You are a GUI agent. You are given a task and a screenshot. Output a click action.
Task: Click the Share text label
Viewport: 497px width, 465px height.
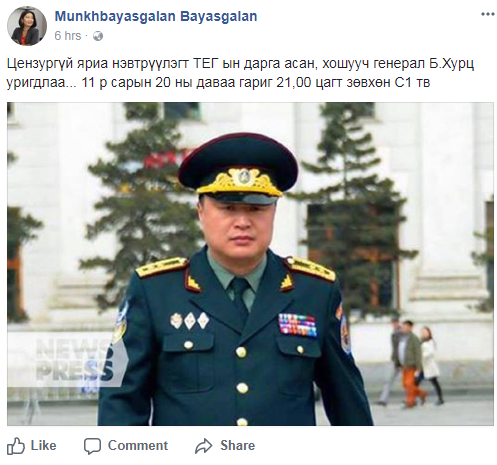[237, 446]
